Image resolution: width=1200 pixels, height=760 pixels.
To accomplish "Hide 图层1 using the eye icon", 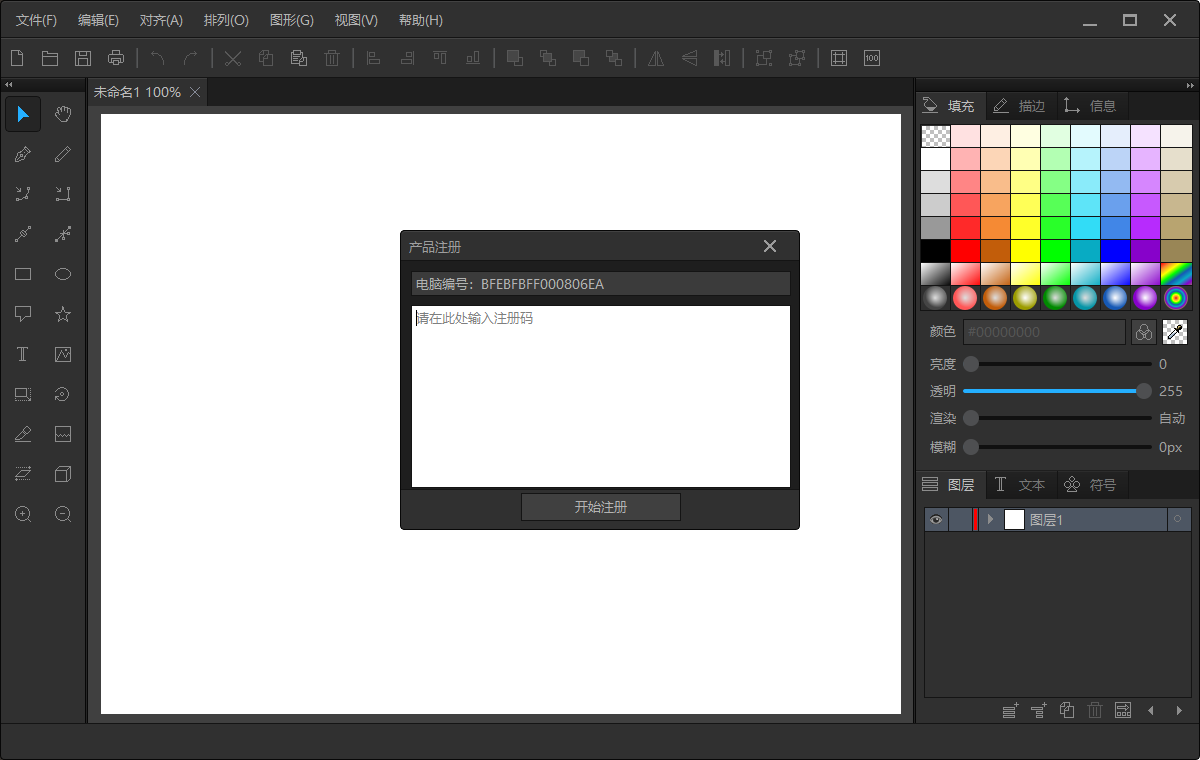I will (936, 519).
